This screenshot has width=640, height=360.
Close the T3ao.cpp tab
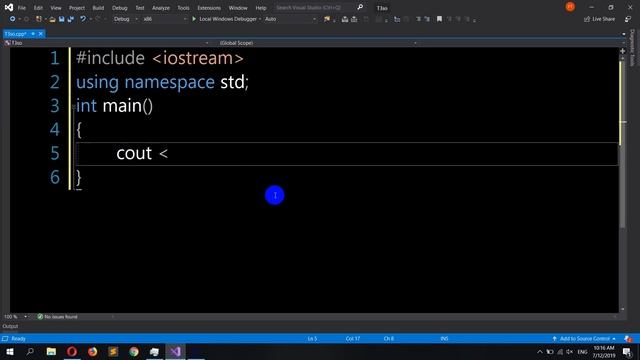point(40,34)
